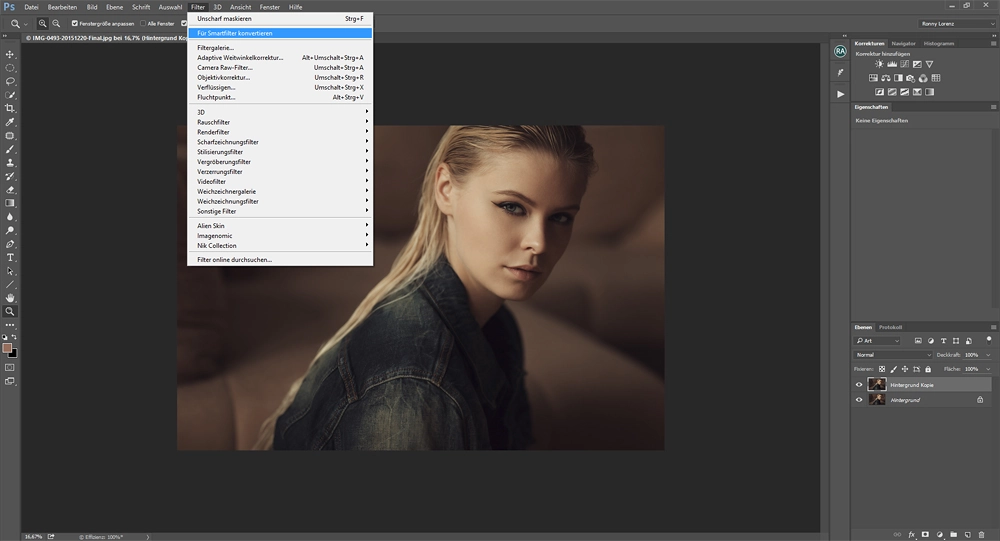Open the RA library panel button
Image resolution: width=1000 pixels, height=541 pixels.
[x=840, y=51]
